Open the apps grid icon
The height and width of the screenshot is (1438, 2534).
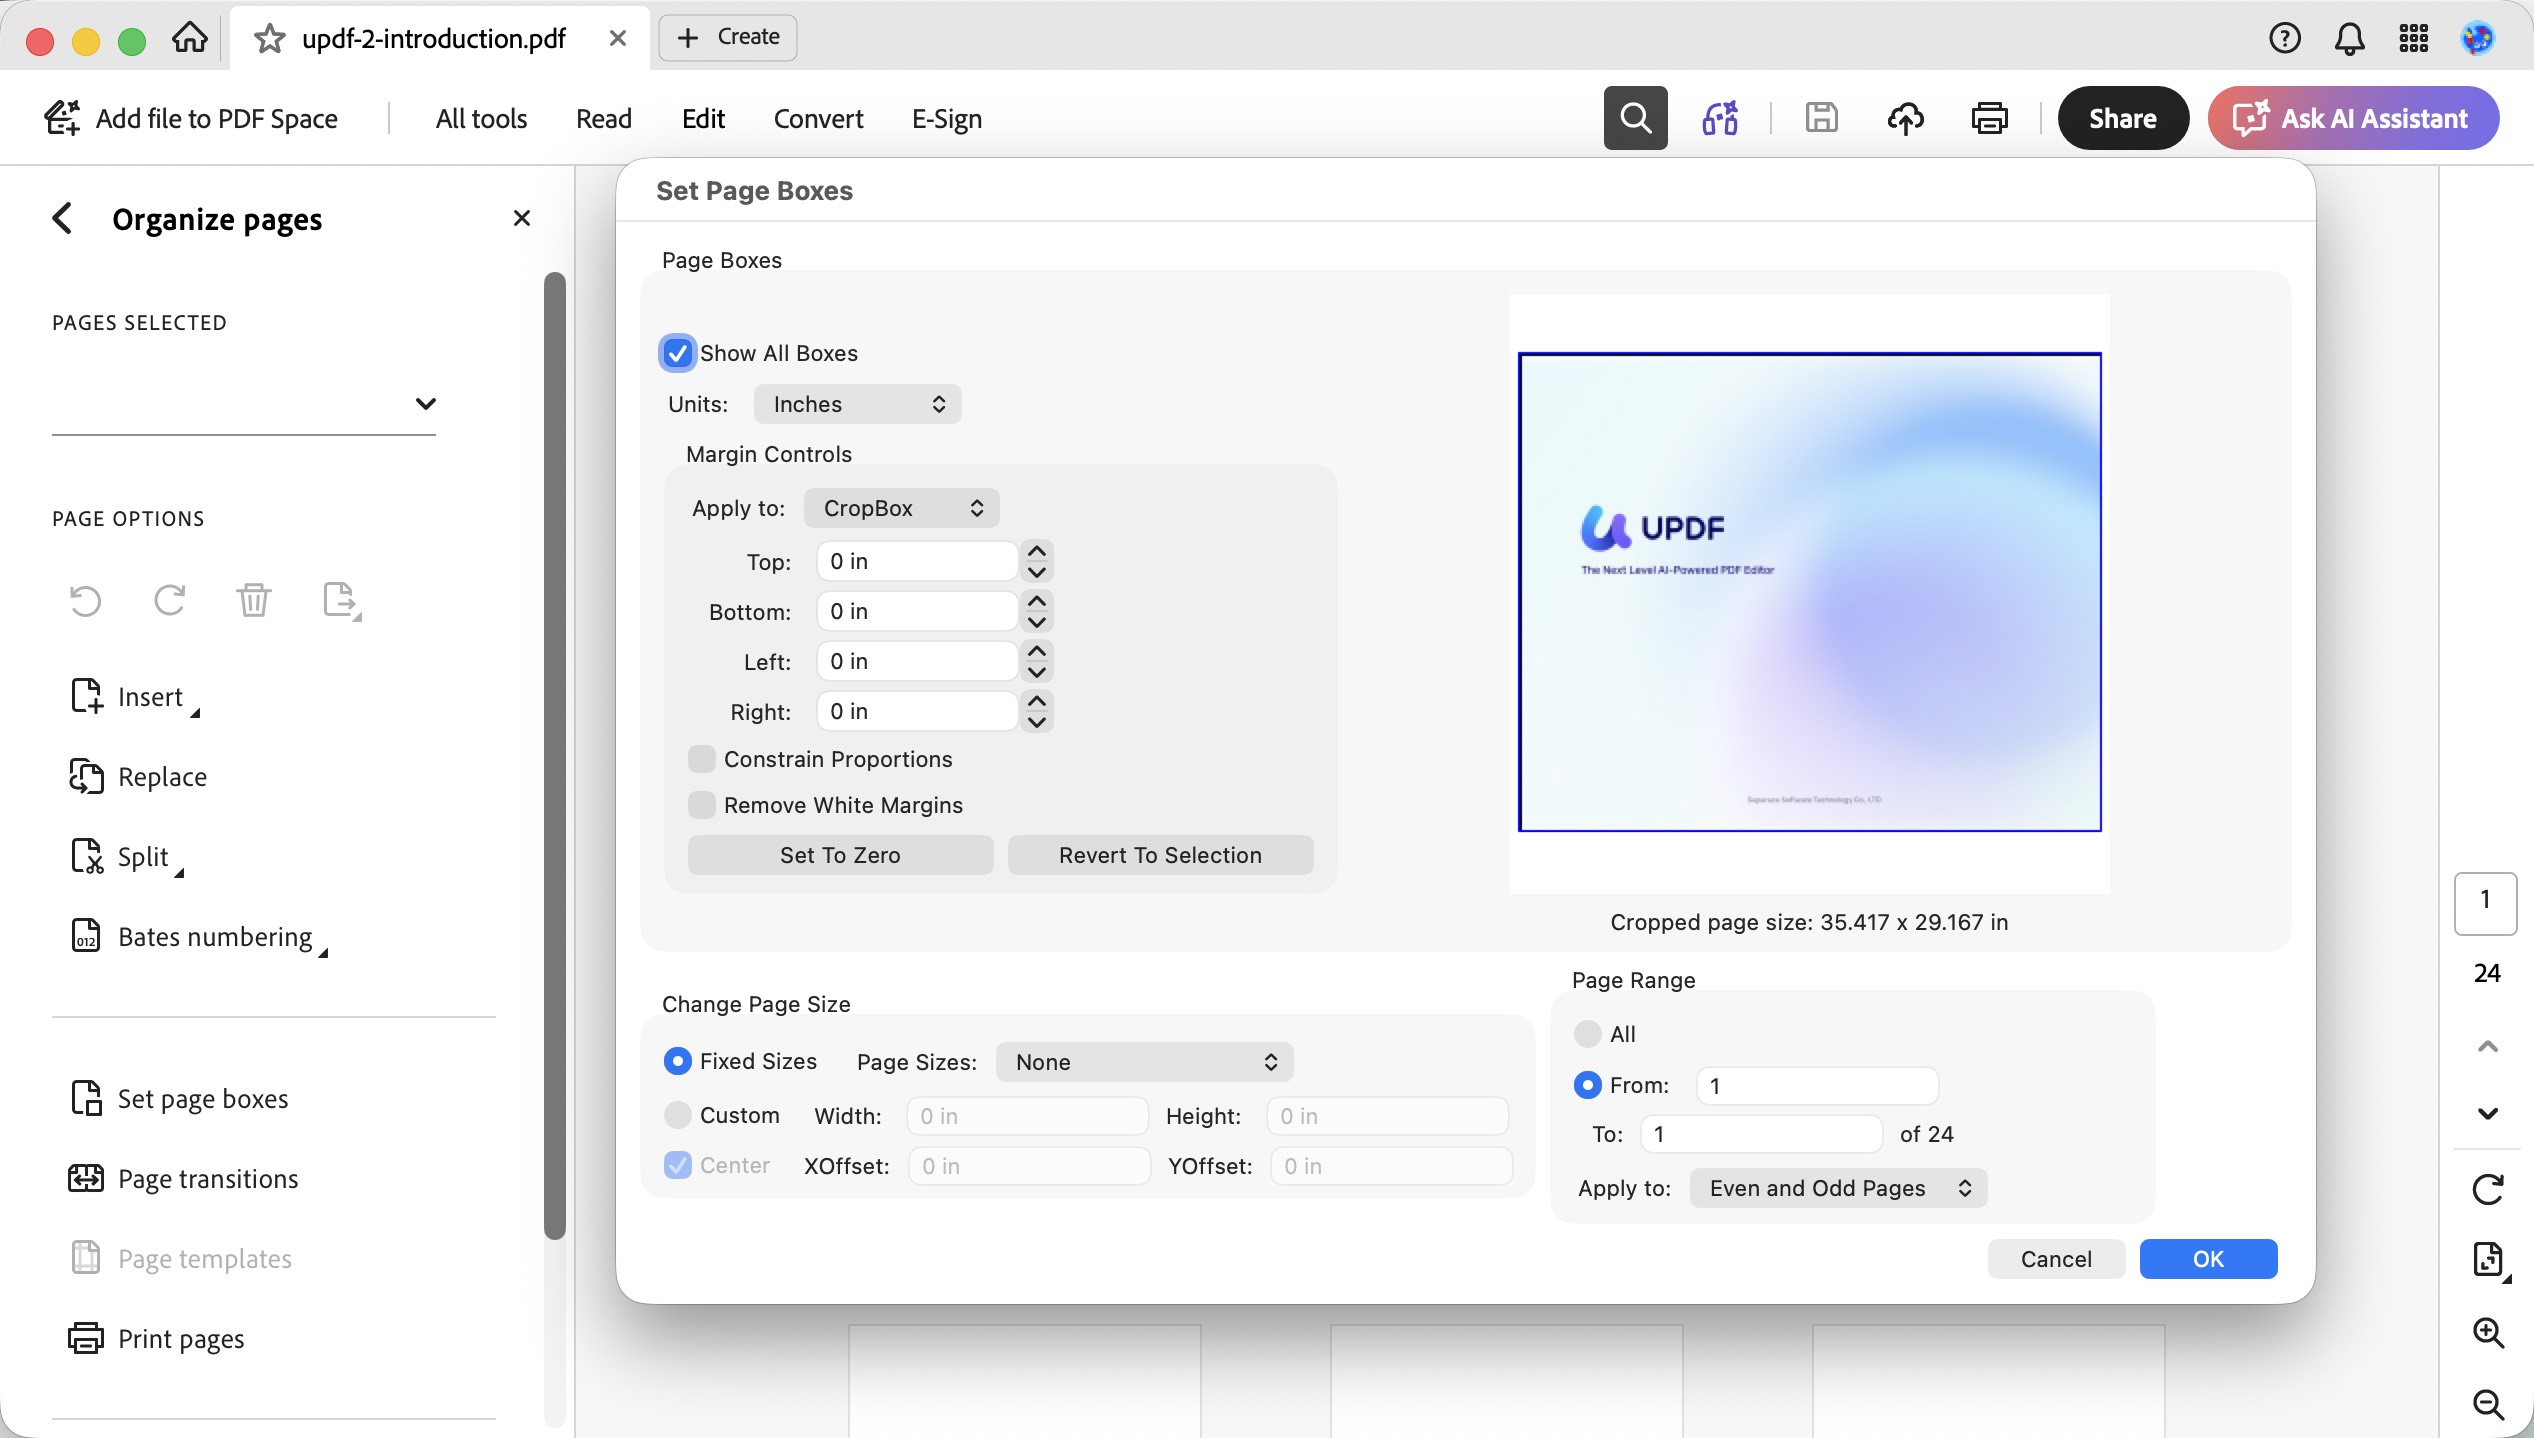[2414, 38]
